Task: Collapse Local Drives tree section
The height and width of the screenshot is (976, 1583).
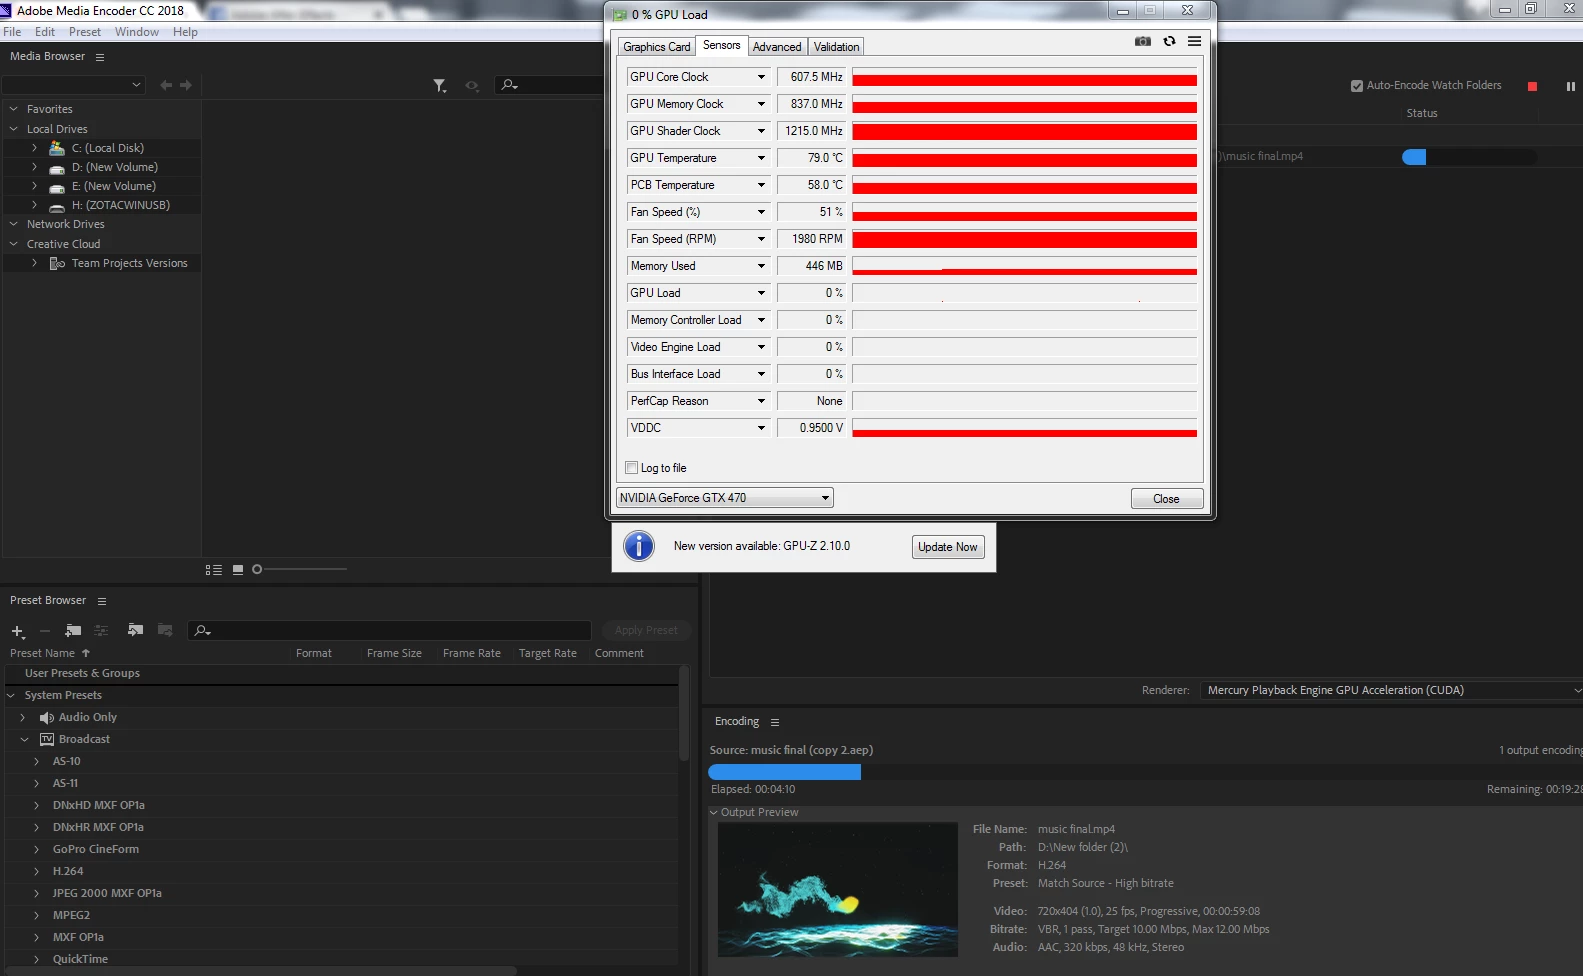Action: [x=14, y=129]
